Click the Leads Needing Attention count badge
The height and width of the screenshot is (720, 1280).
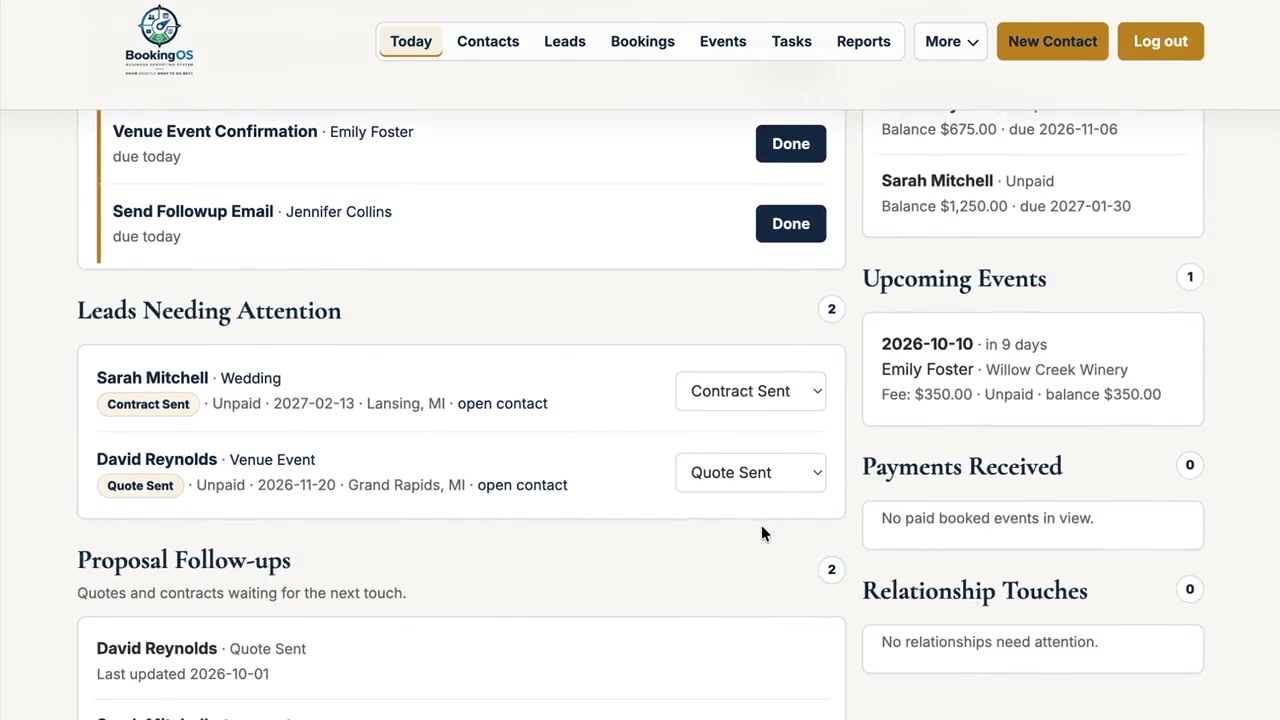831,309
